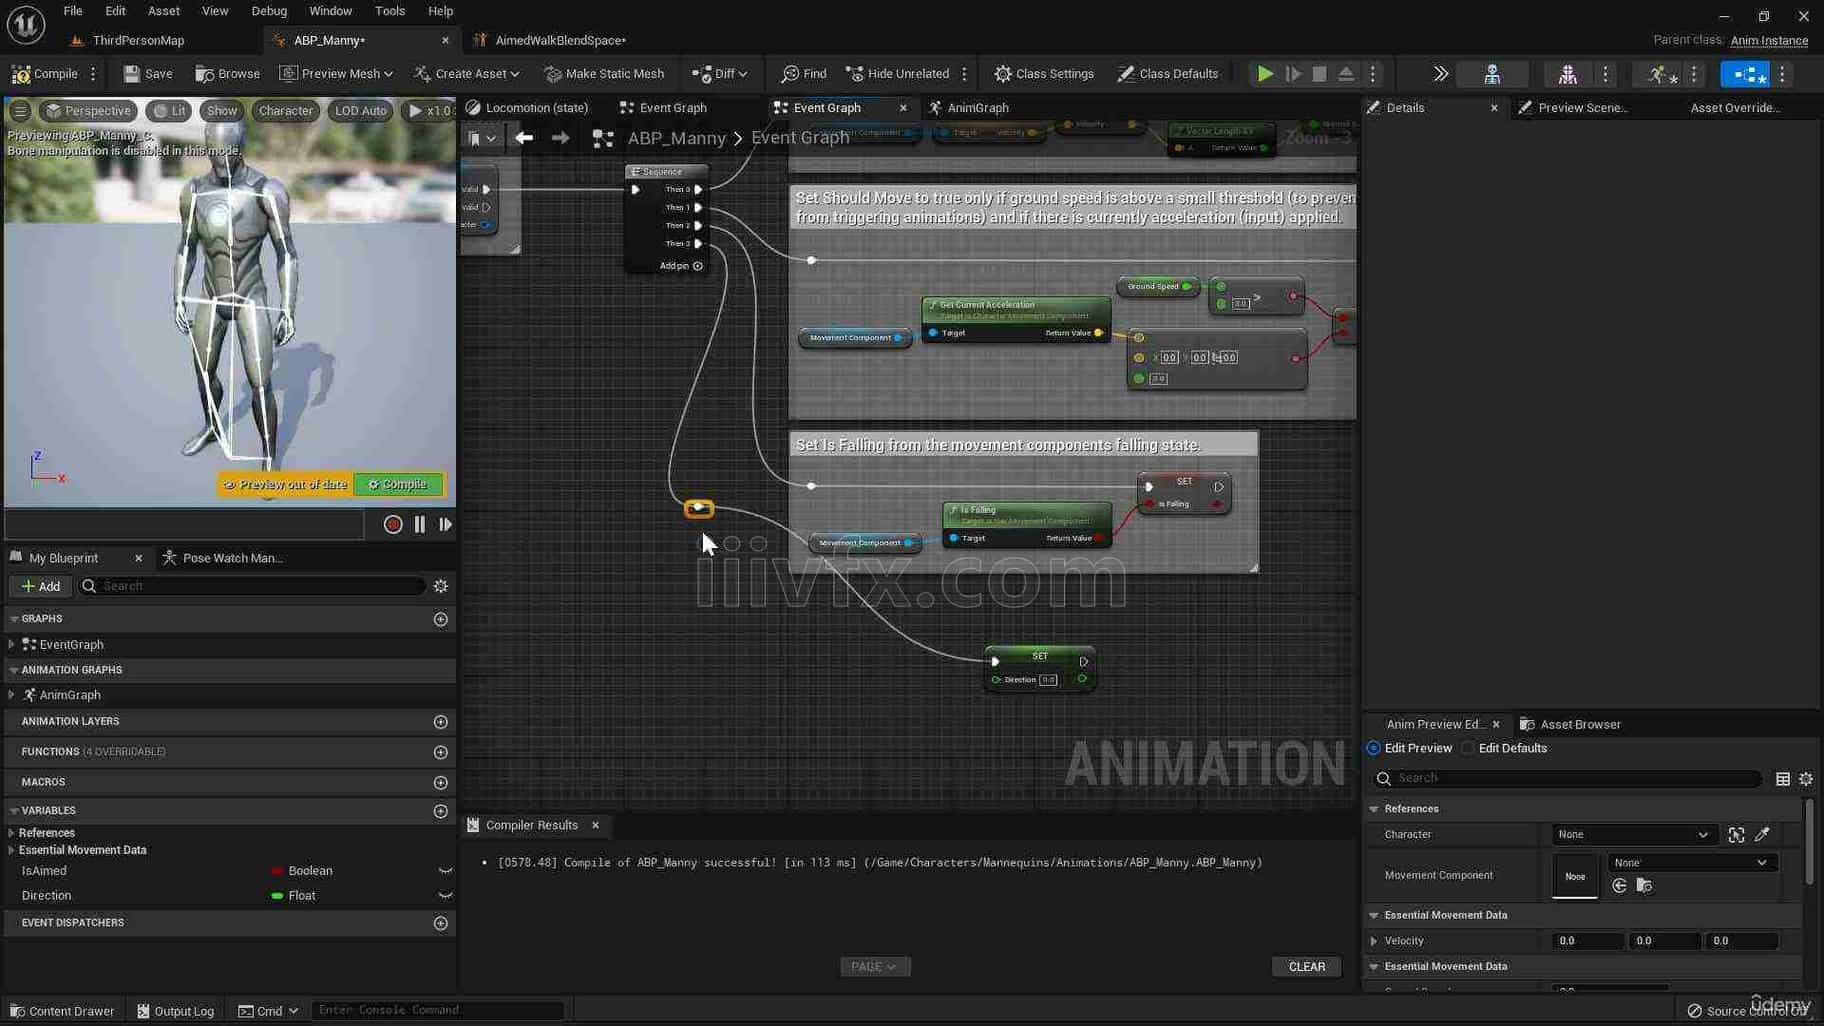1824x1026 pixels.
Task: Open the Tools menu
Action: click(390, 11)
